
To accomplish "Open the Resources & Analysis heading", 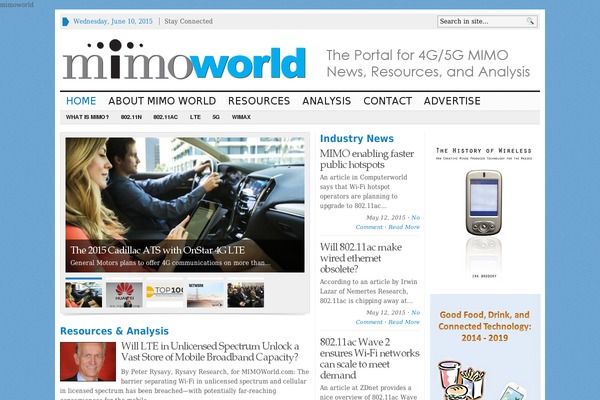I will 114,331.
